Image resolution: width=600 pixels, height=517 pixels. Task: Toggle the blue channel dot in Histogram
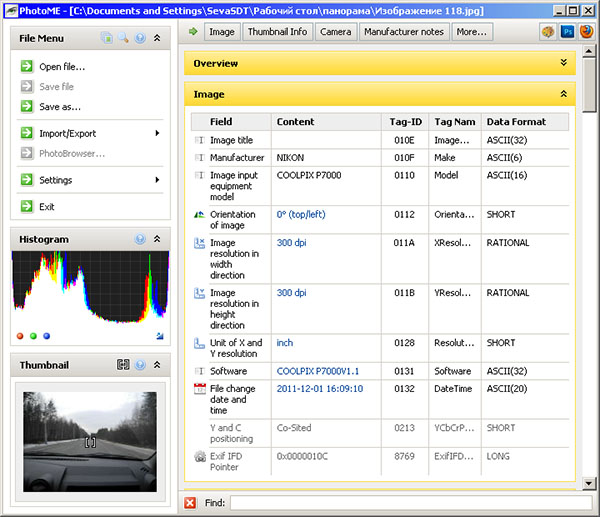click(46, 336)
